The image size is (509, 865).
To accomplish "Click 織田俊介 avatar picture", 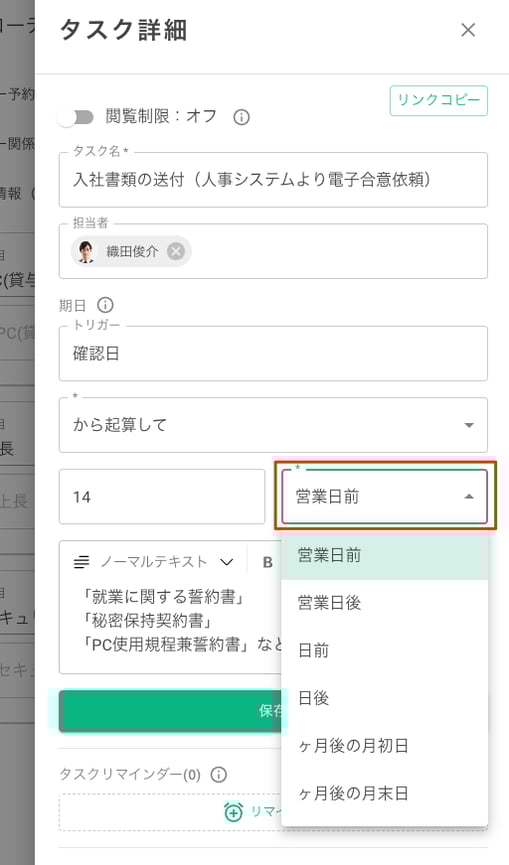I will (x=85, y=252).
